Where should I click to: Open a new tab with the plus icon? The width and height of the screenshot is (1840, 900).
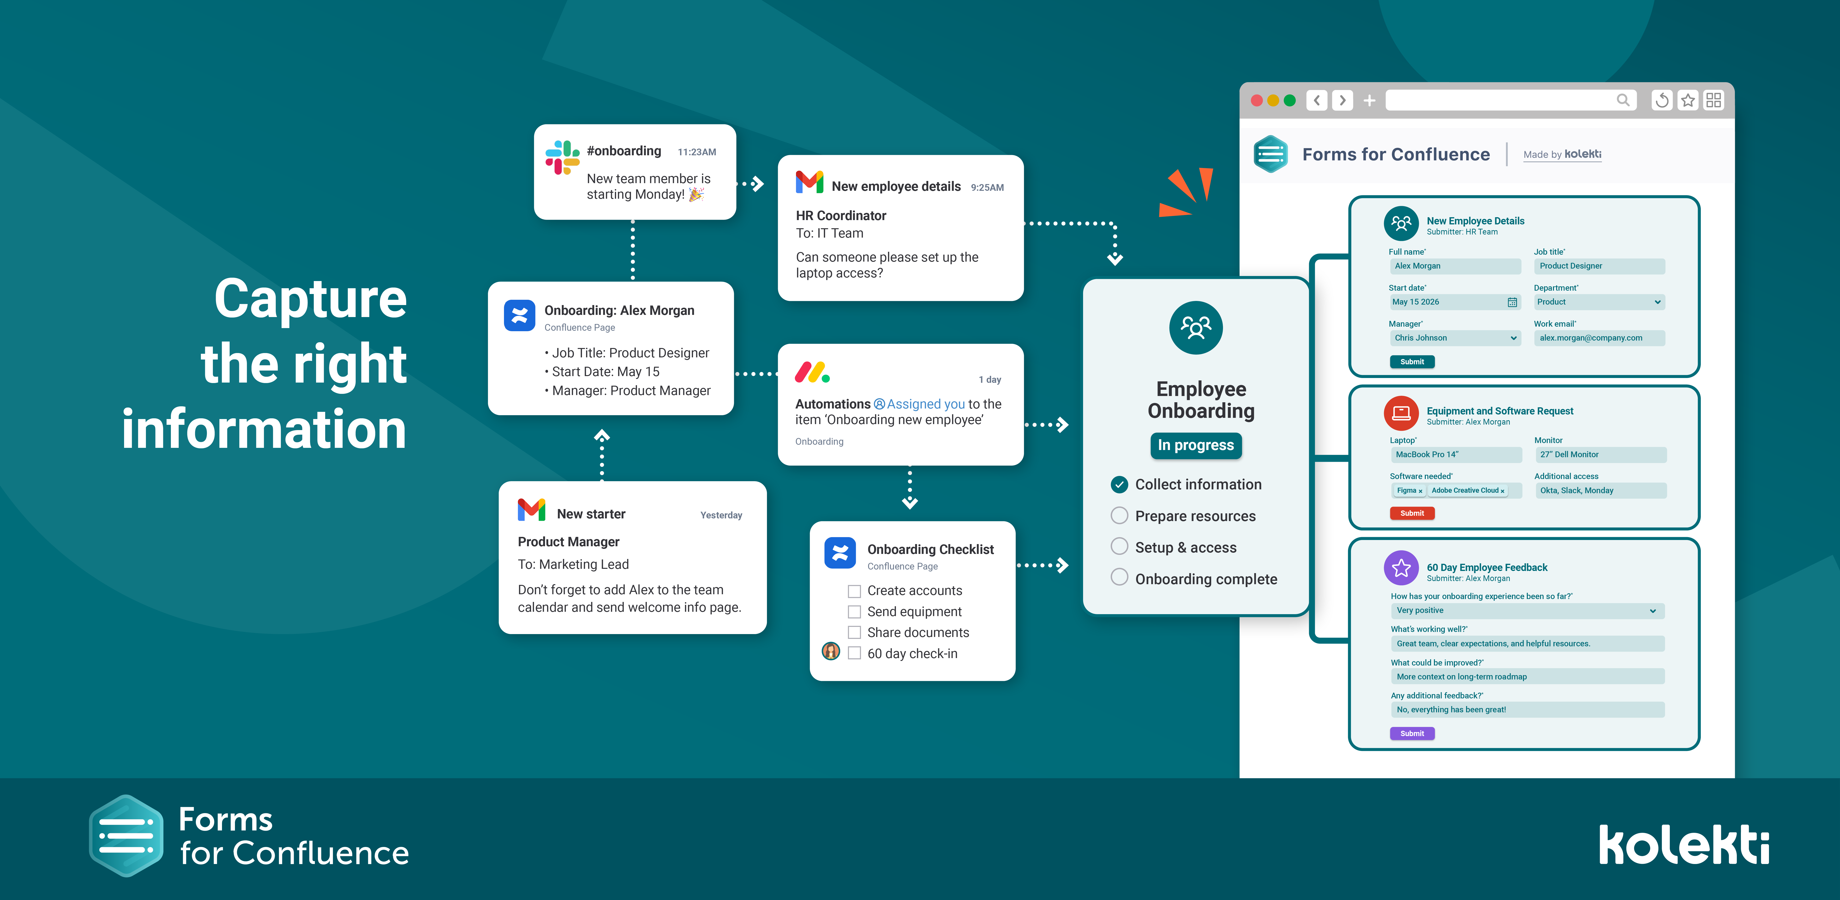[1369, 100]
